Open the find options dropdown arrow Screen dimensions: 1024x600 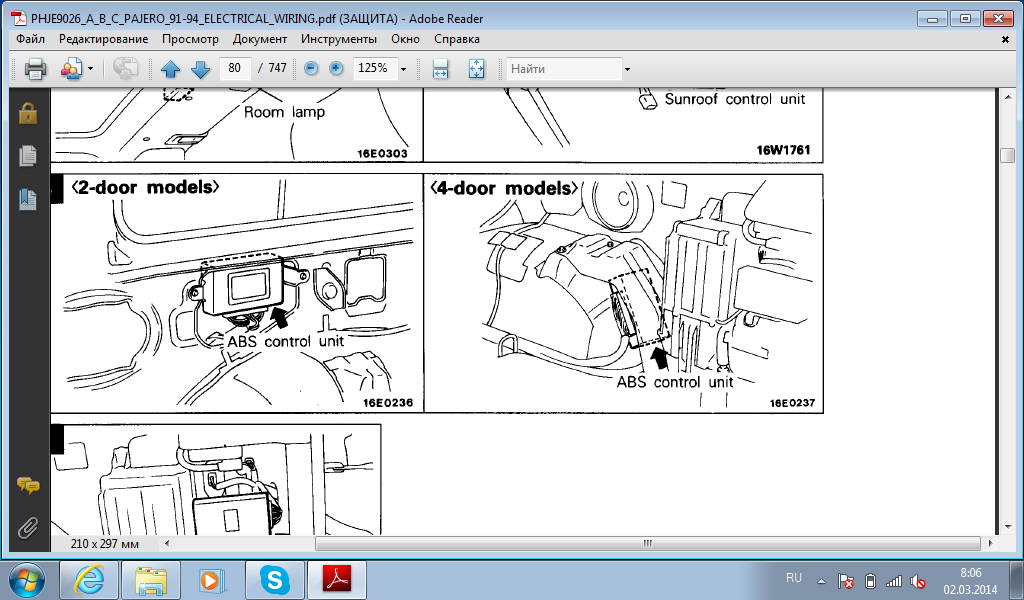pos(627,69)
